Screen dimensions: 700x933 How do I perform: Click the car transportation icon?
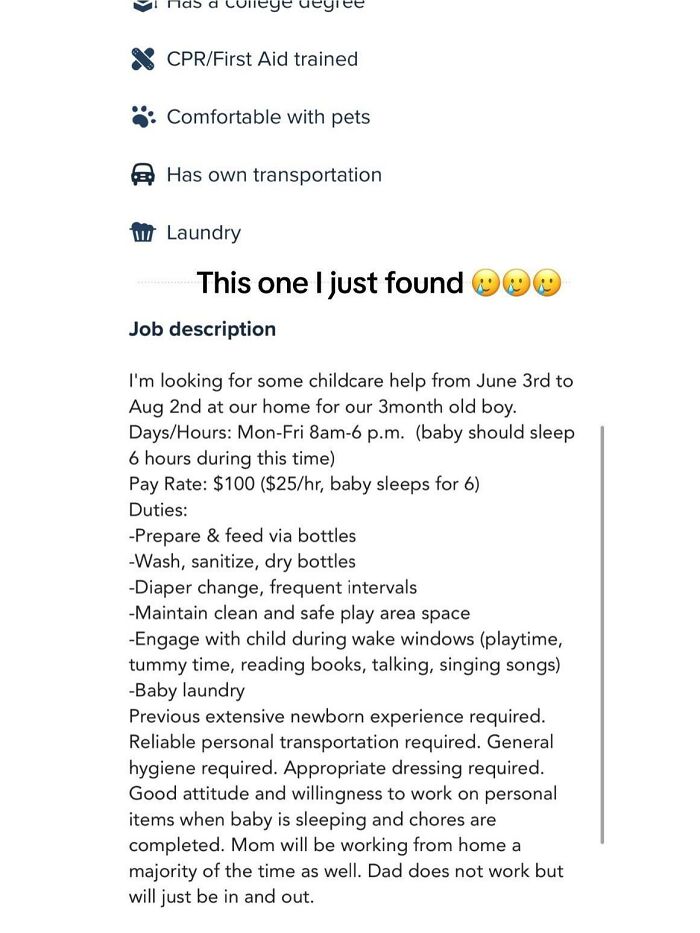[x=143, y=175]
